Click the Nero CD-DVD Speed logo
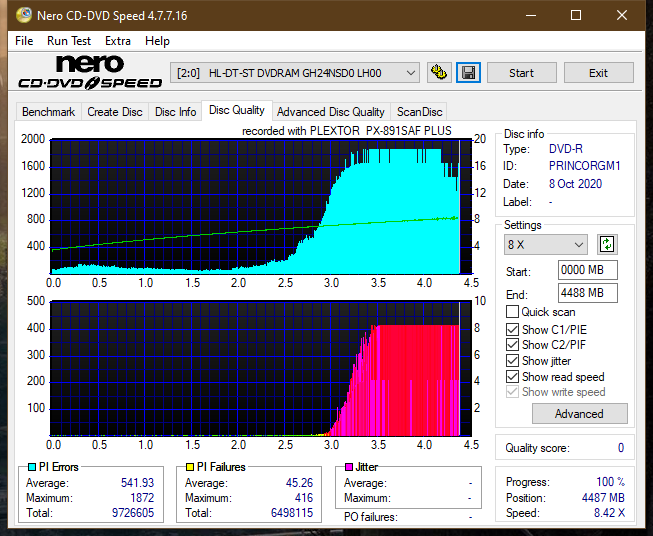This screenshot has width=653, height=536. [x=90, y=72]
